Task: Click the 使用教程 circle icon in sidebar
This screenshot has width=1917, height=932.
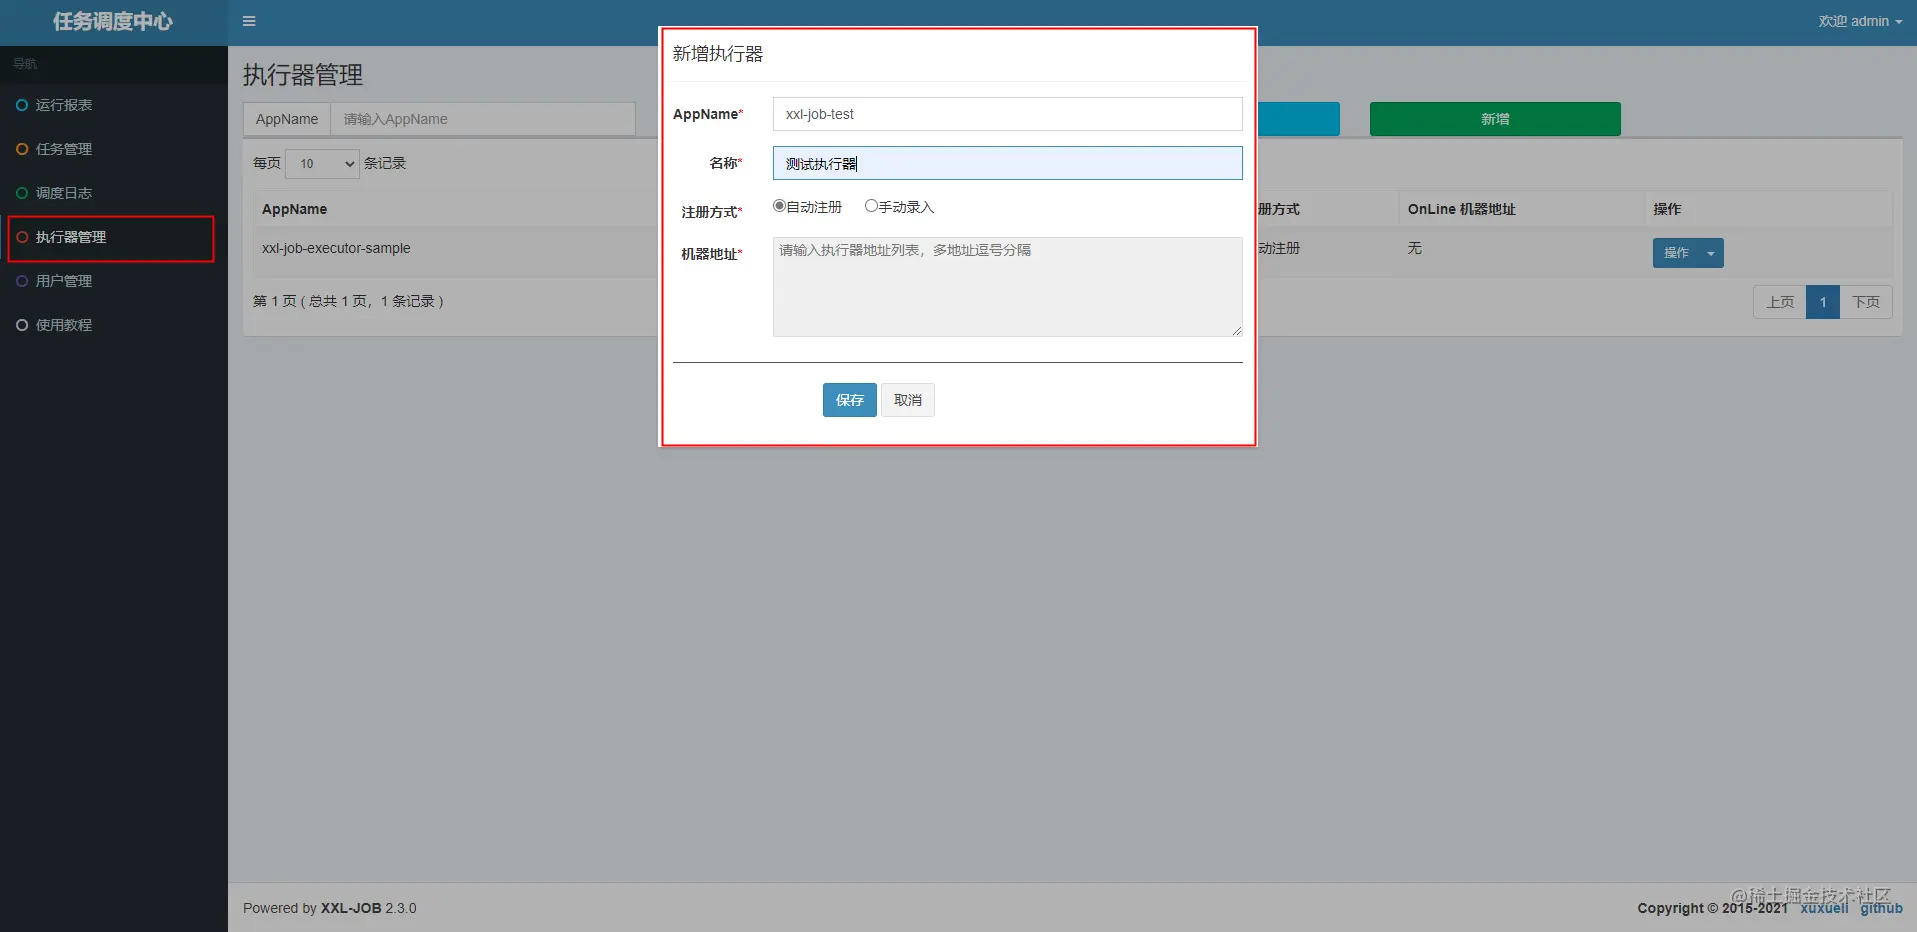Action: click(22, 325)
